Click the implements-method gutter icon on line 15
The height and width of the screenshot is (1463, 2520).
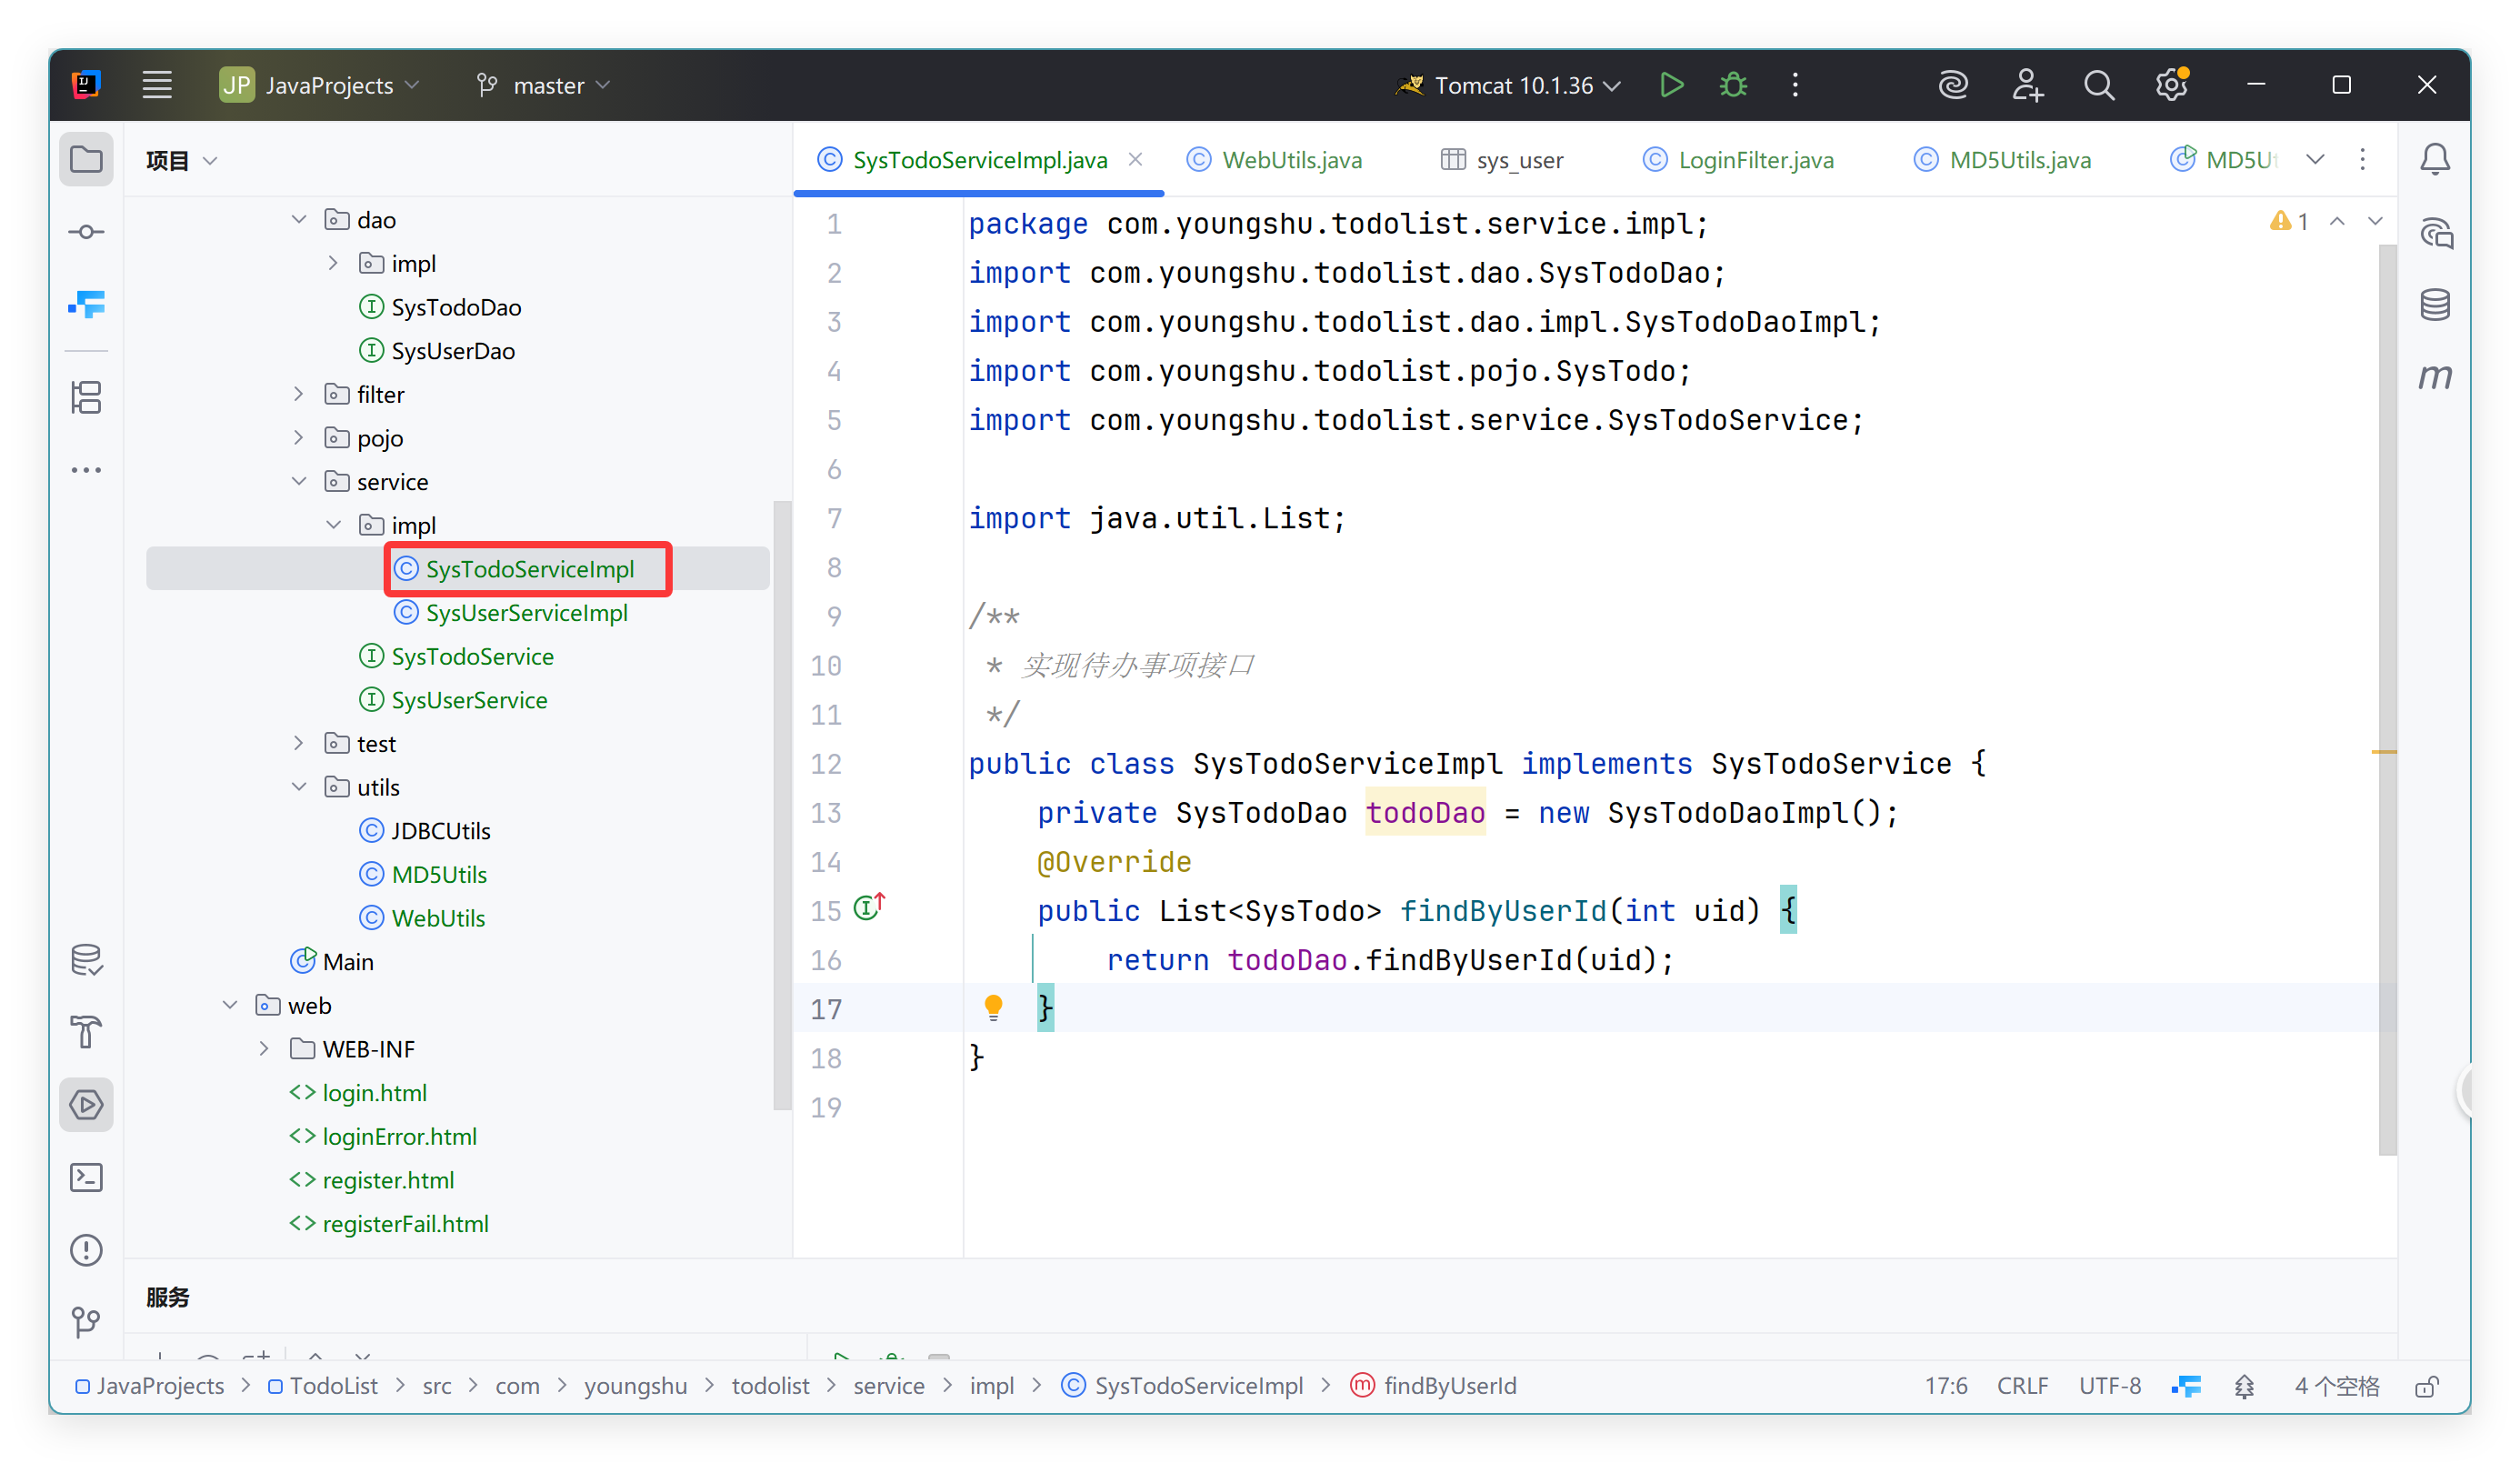coord(869,908)
